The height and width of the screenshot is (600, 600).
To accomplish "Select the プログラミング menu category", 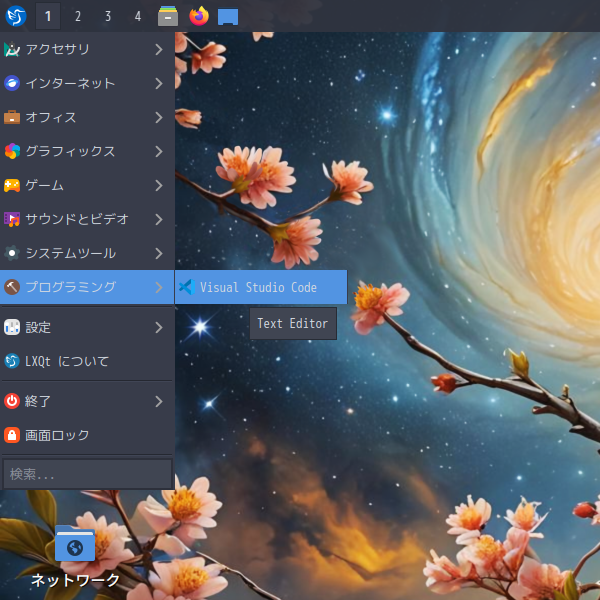I will point(87,287).
